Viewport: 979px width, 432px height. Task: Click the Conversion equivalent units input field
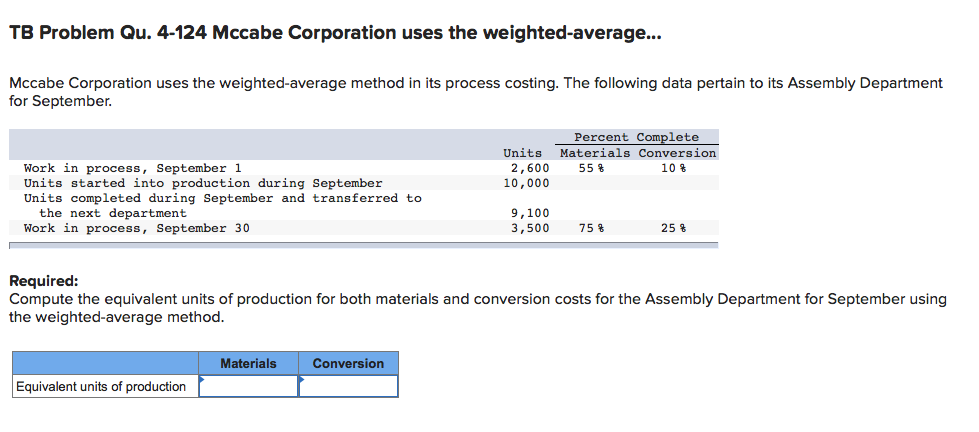[348, 386]
